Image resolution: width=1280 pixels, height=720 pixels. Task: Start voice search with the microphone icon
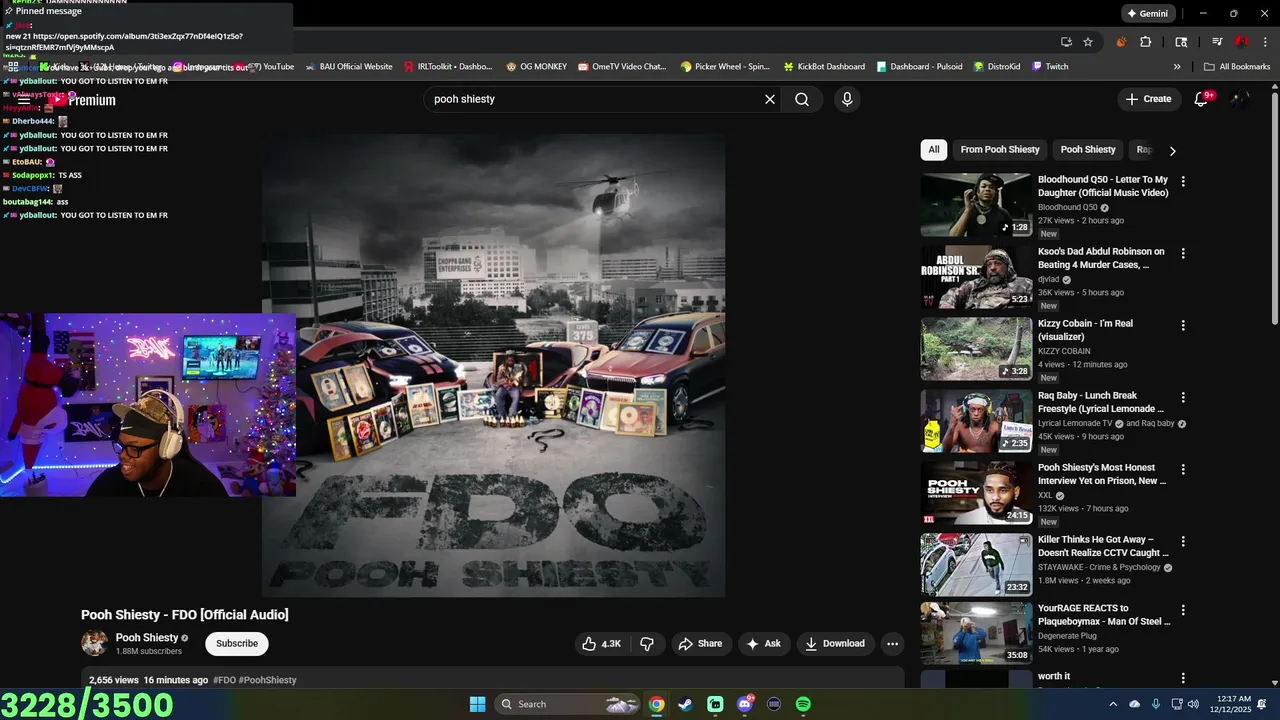point(847,99)
